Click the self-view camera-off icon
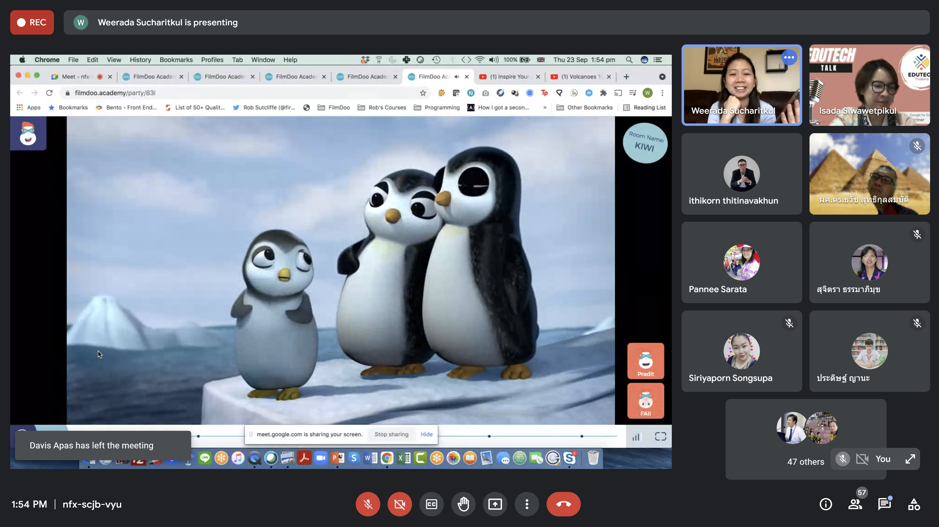 [x=862, y=459]
